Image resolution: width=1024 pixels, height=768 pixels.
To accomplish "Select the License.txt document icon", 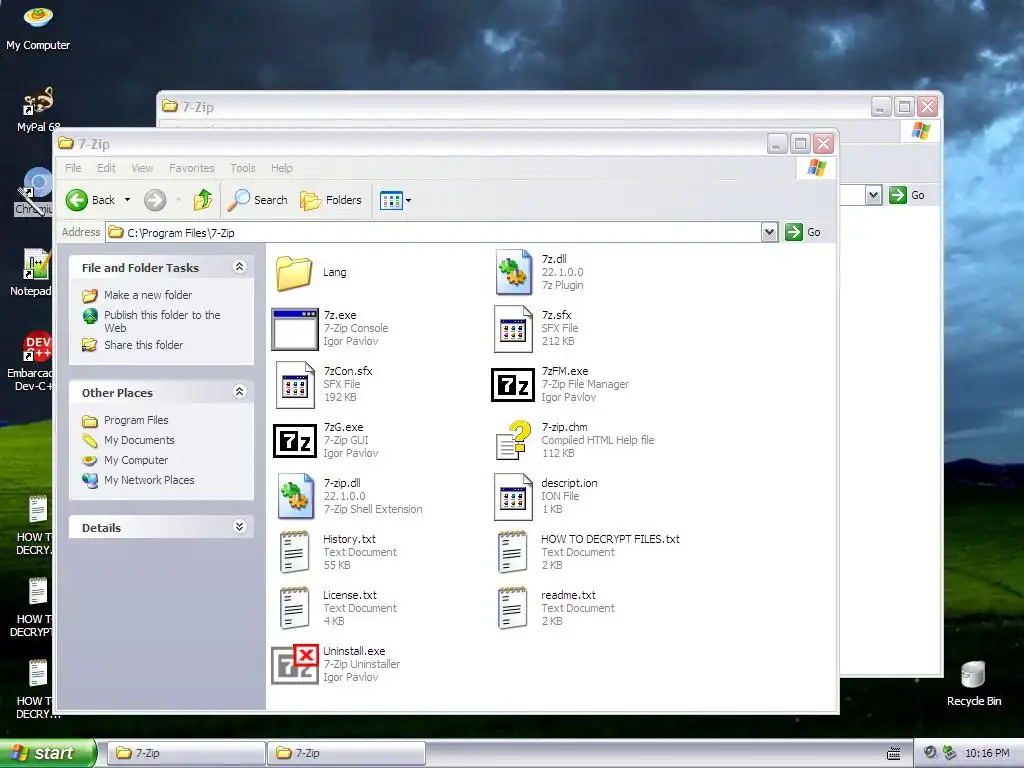I will [295, 609].
